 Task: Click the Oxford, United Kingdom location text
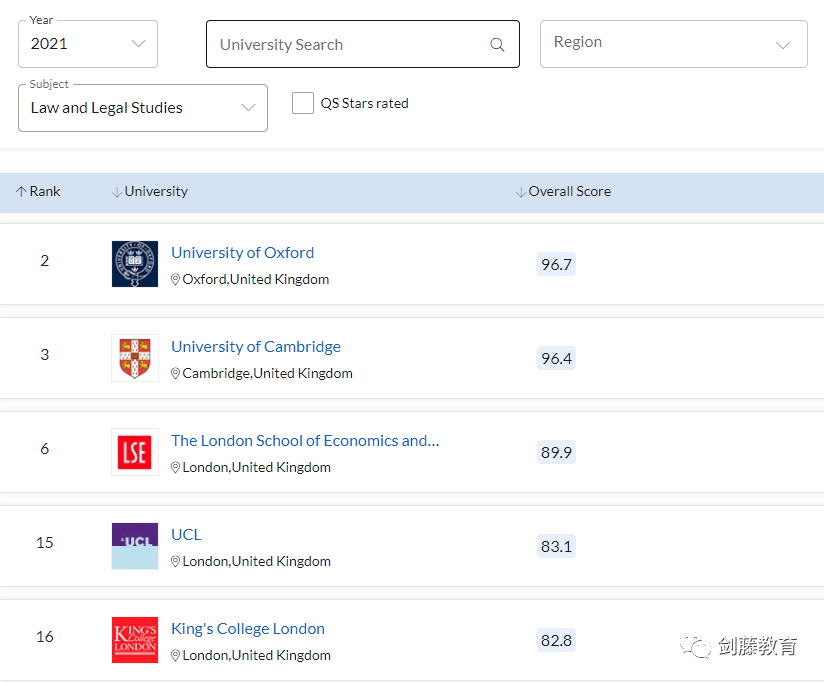pos(256,280)
